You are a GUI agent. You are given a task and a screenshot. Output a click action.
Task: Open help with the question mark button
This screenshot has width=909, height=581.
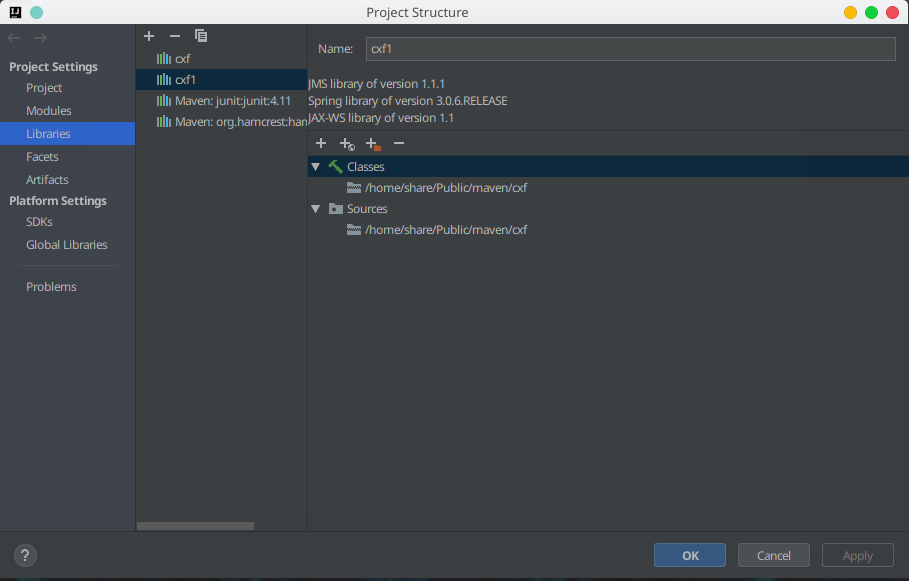tap(26, 556)
